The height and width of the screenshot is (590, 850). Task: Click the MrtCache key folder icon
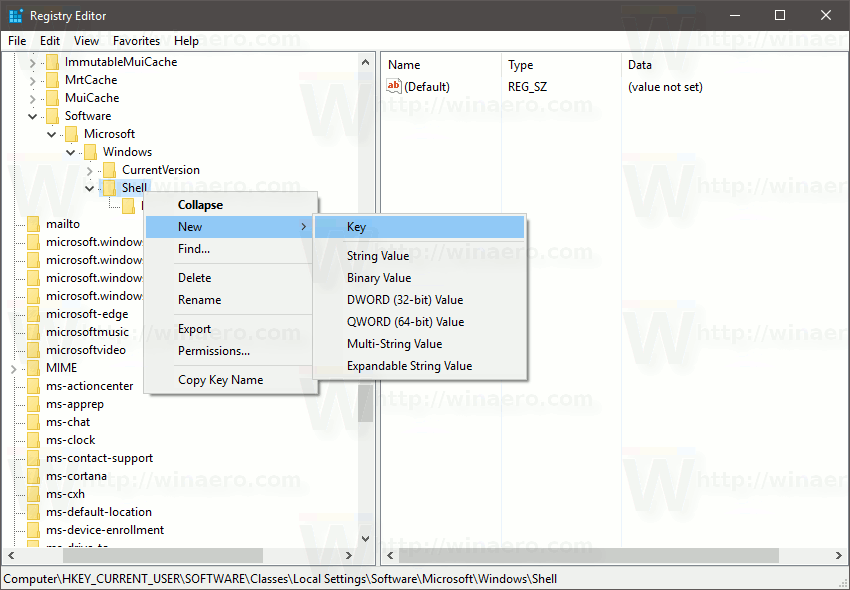click(51, 79)
